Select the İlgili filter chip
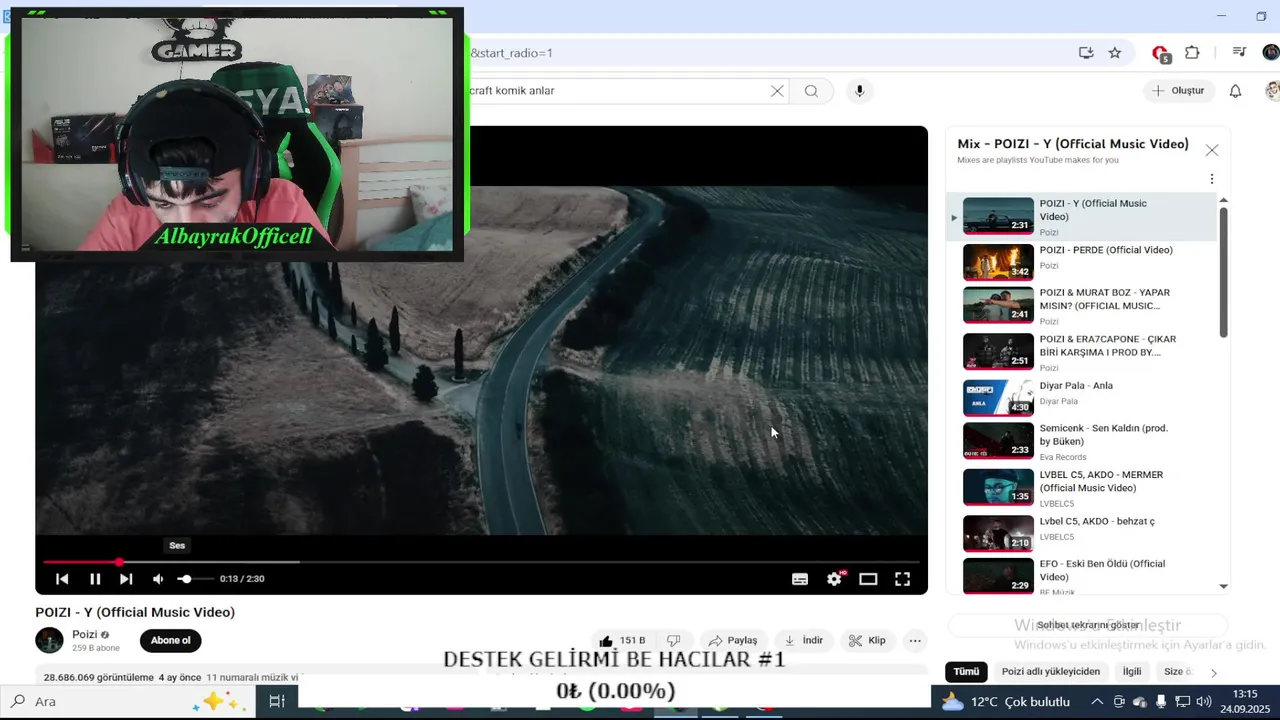 coord(1132,672)
